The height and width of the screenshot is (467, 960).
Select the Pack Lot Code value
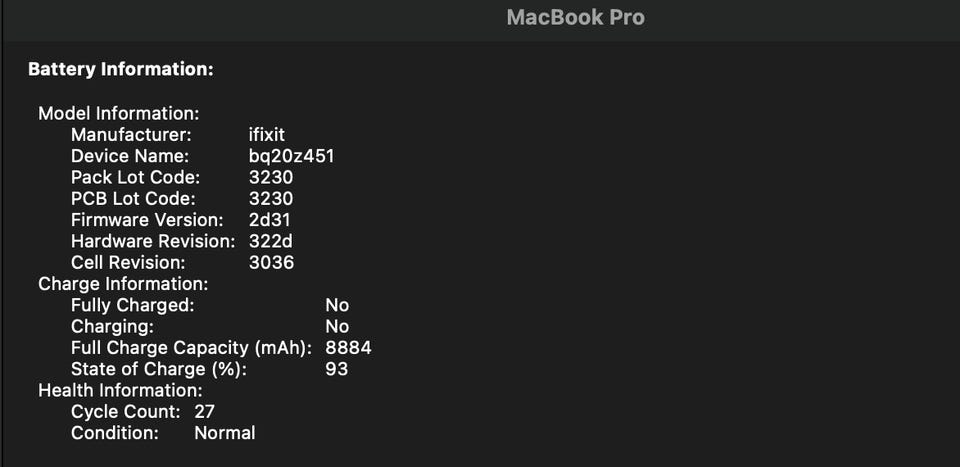pyautogui.click(x=271, y=177)
